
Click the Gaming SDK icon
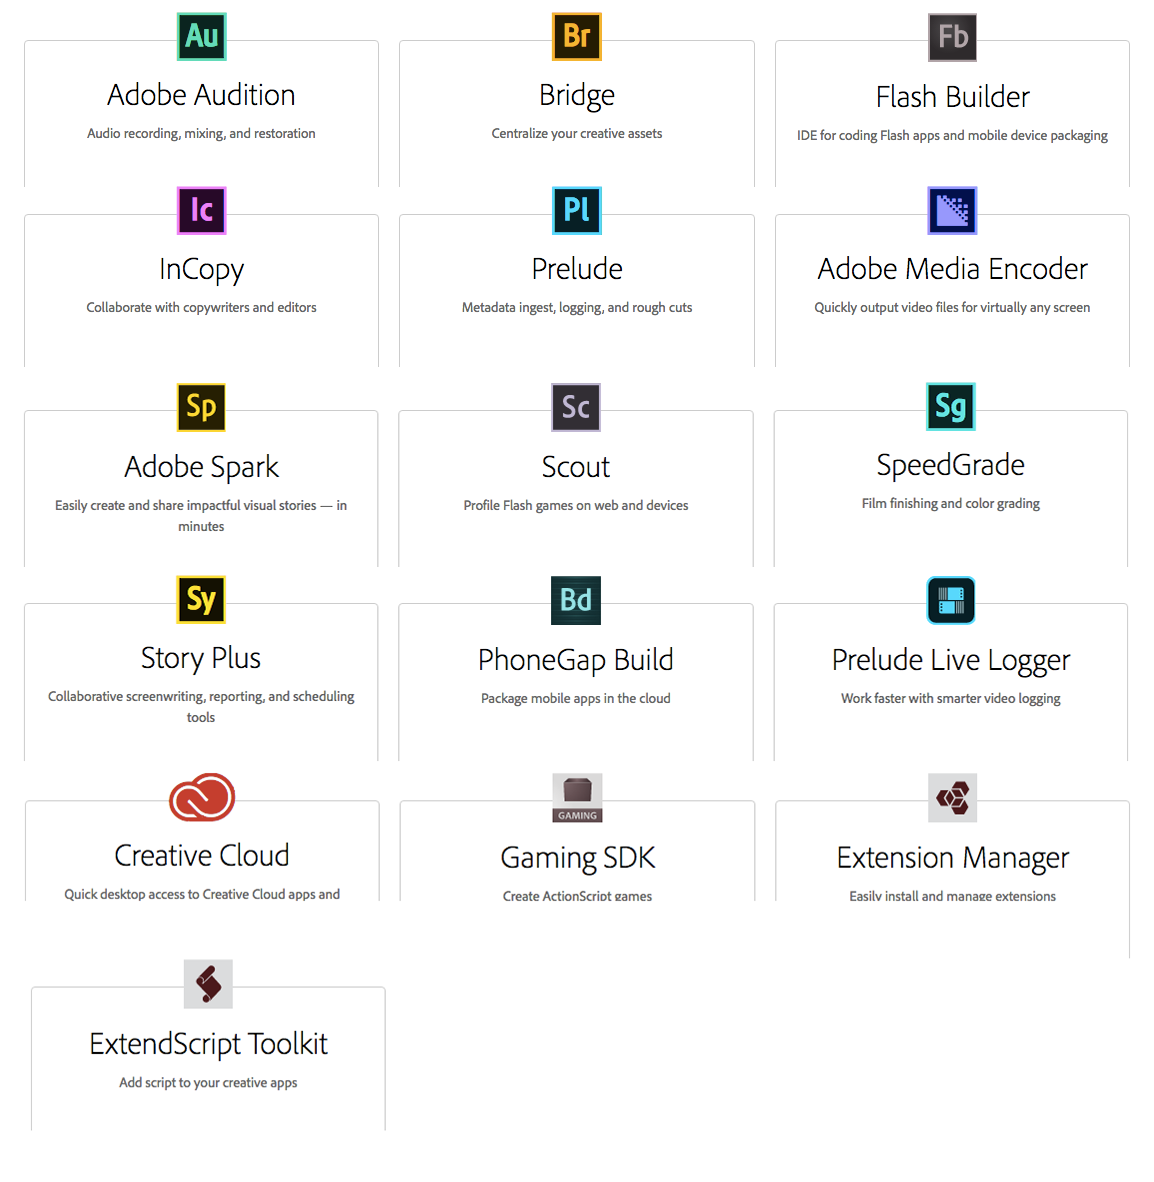click(x=577, y=798)
